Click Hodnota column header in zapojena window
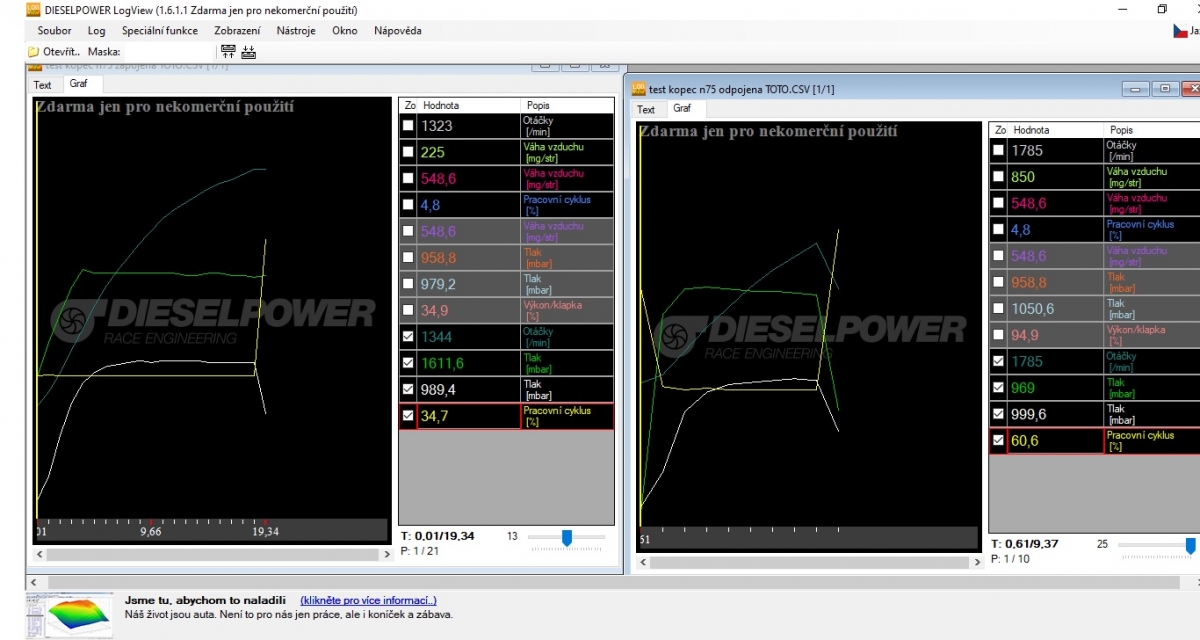The height and width of the screenshot is (640, 1200). (469, 105)
